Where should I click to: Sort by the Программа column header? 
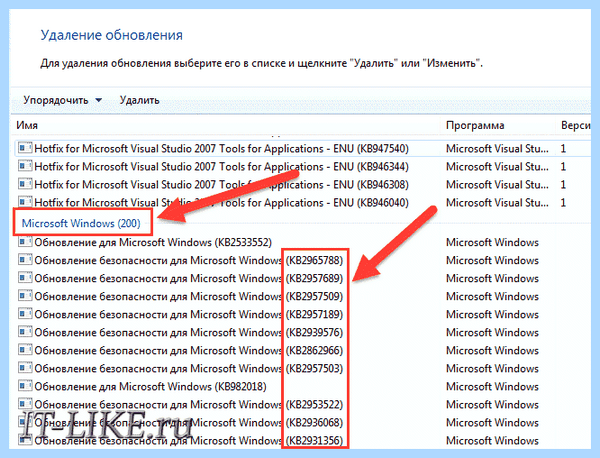475,126
